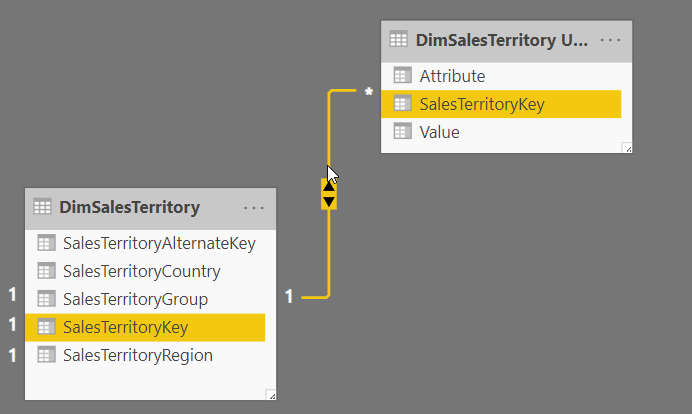
Task: Open the DimSalesTerritory U... table options menu
Action: [610, 40]
